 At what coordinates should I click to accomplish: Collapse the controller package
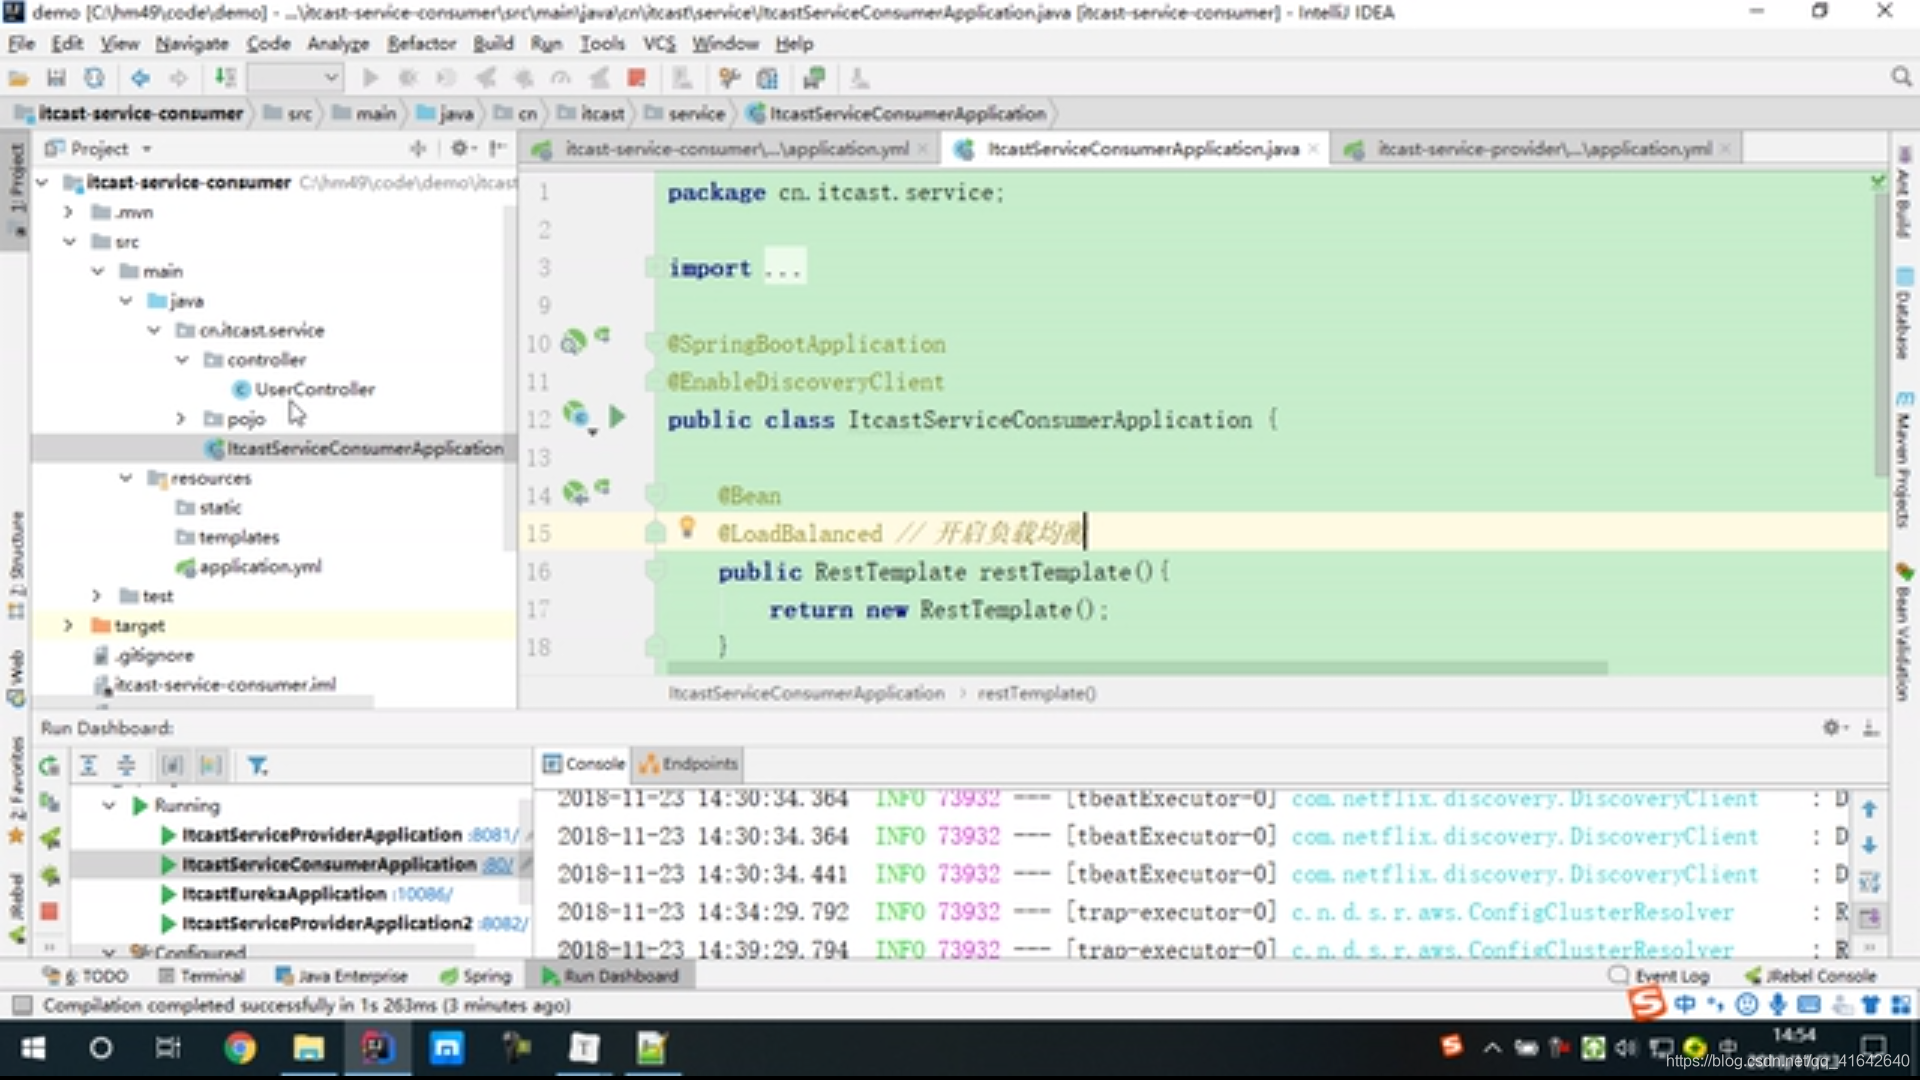pyautogui.click(x=182, y=359)
